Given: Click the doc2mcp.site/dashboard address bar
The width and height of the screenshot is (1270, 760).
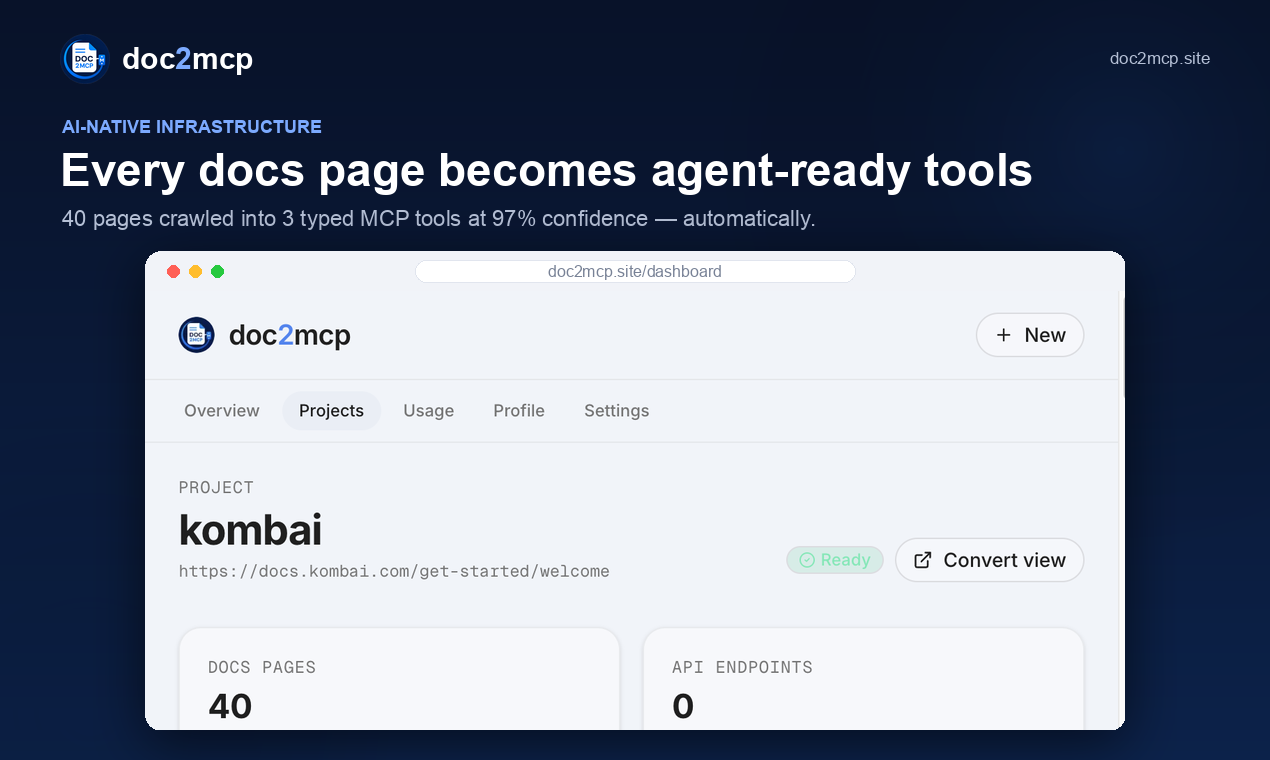Looking at the screenshot, I should click(635, 271).
